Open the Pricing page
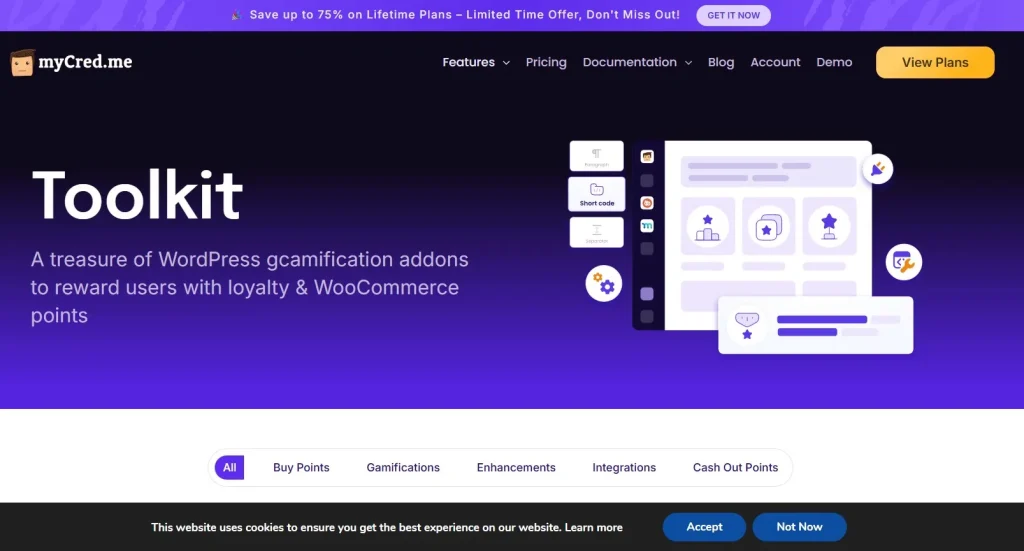This screenshot has width=1024, height=551. pos(546,63)
